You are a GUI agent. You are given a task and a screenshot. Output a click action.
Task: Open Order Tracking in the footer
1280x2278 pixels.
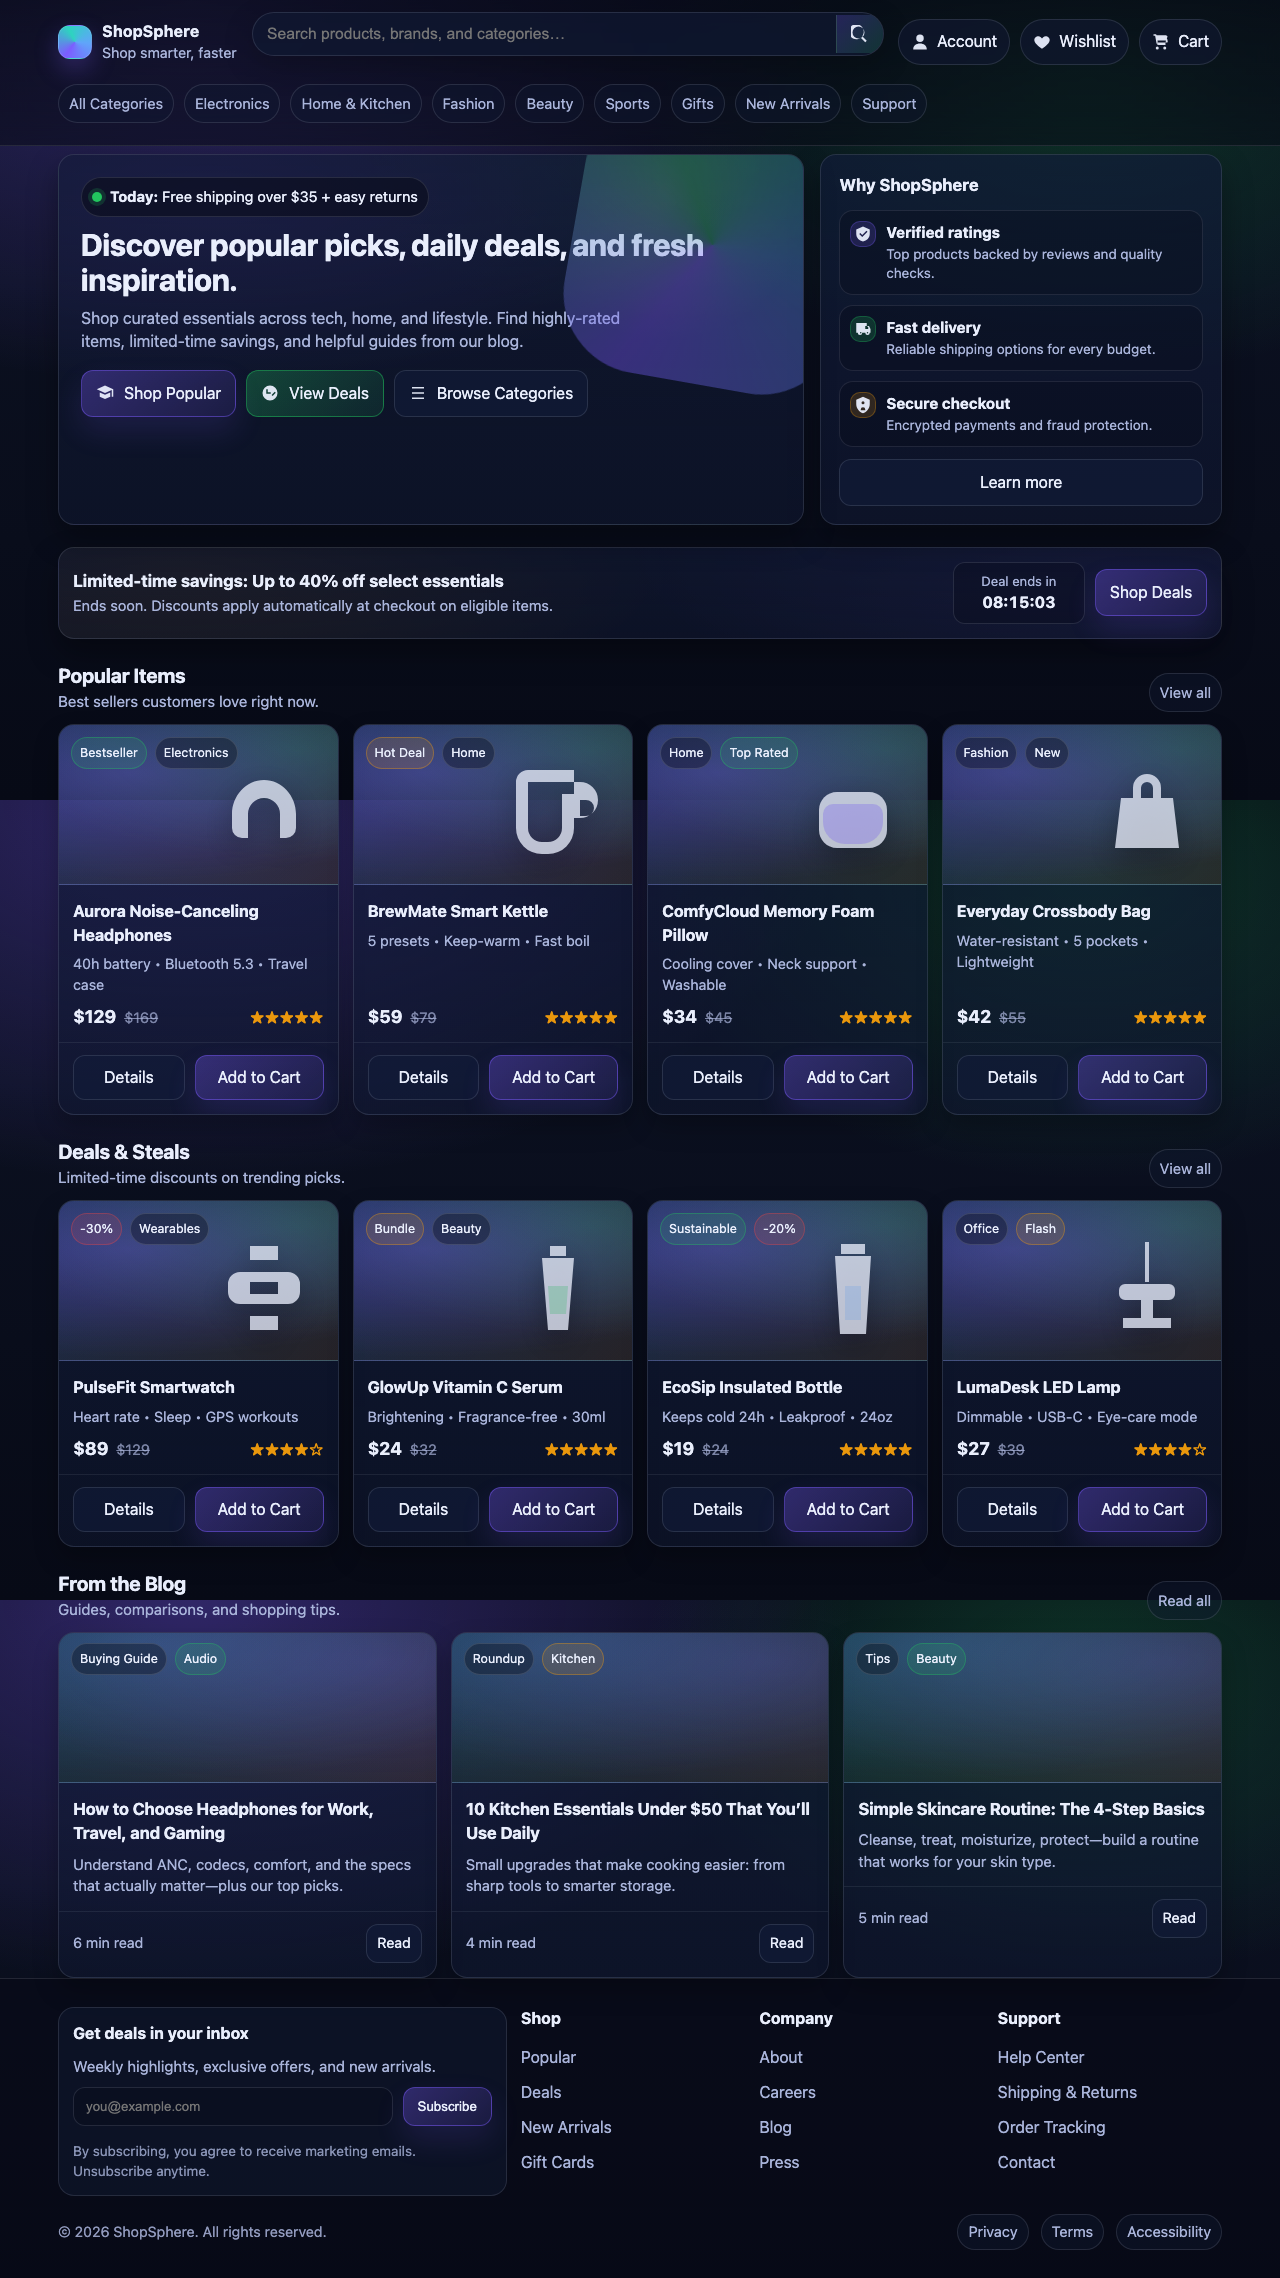(1051, 2126)
